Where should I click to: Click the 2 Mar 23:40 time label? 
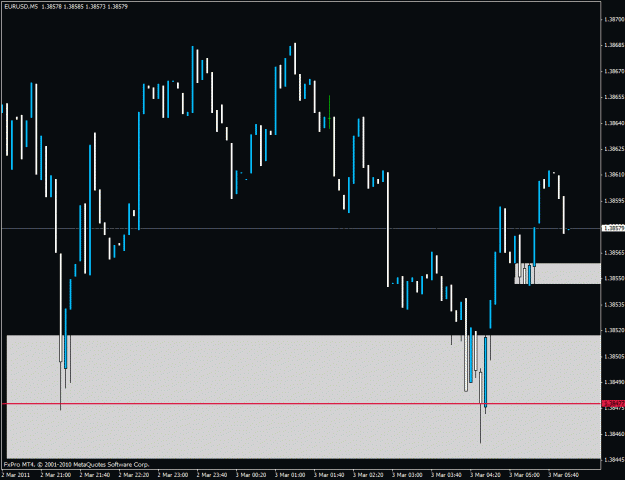pos(212,475)
